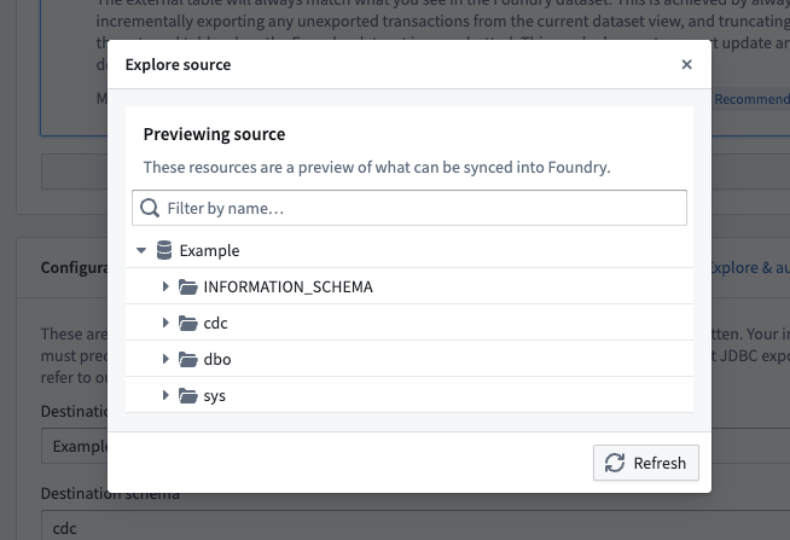Select the INFORMATION_SCHEMA tree label
This screenshot has width=790, height=540.
(288, 287)
